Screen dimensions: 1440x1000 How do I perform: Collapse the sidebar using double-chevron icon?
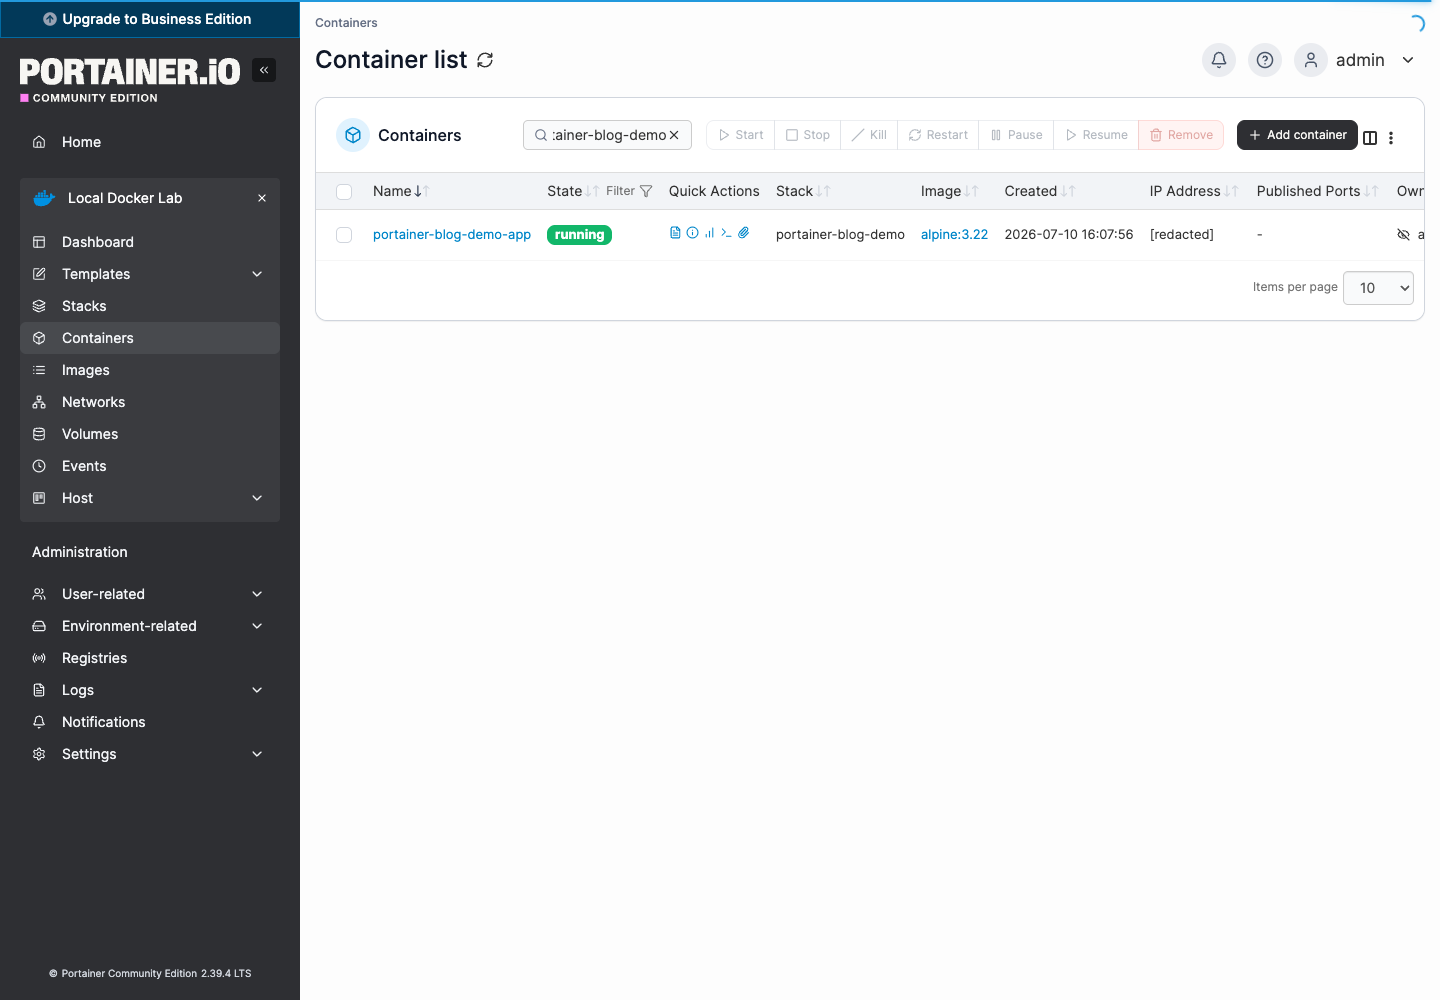pyautogui.click(x=264, y=70)
